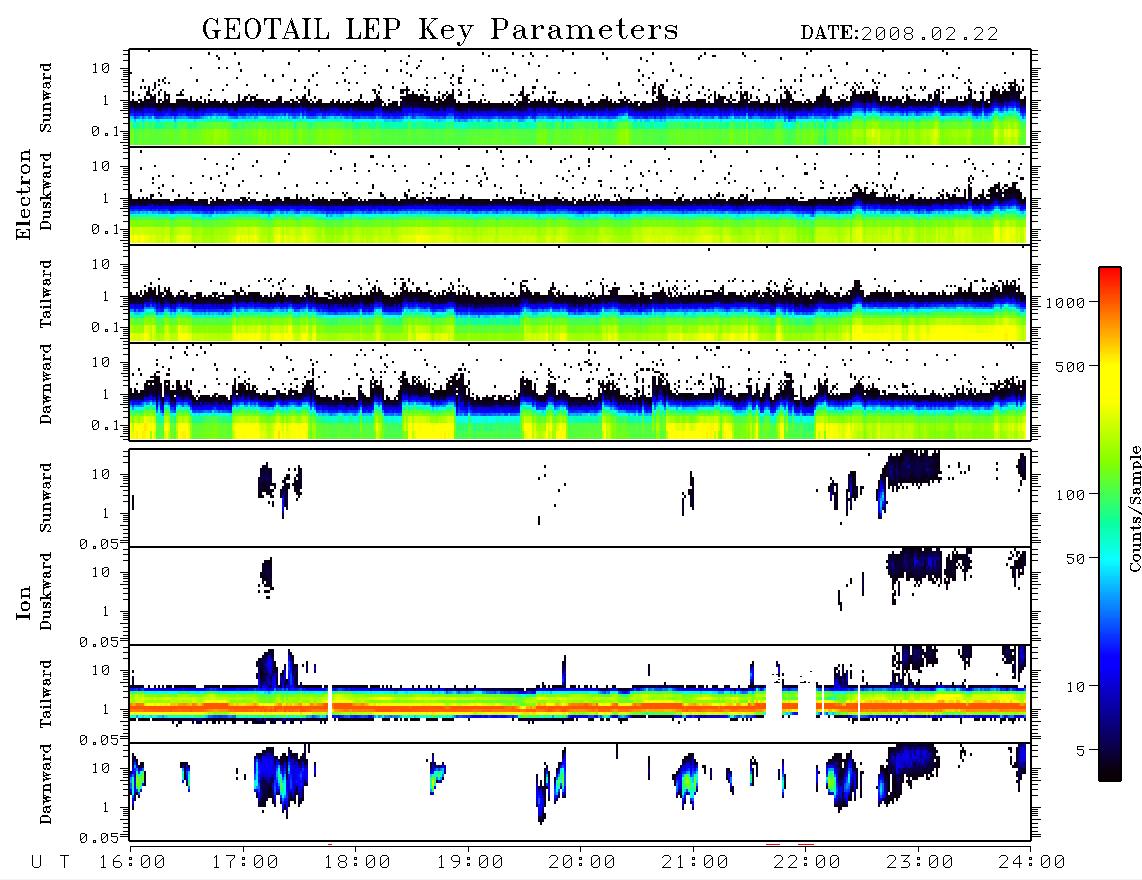Open the Electron Duskward spectrogram panel
The width and height of the screenshot is (1142, 880).
click(579, 195)
